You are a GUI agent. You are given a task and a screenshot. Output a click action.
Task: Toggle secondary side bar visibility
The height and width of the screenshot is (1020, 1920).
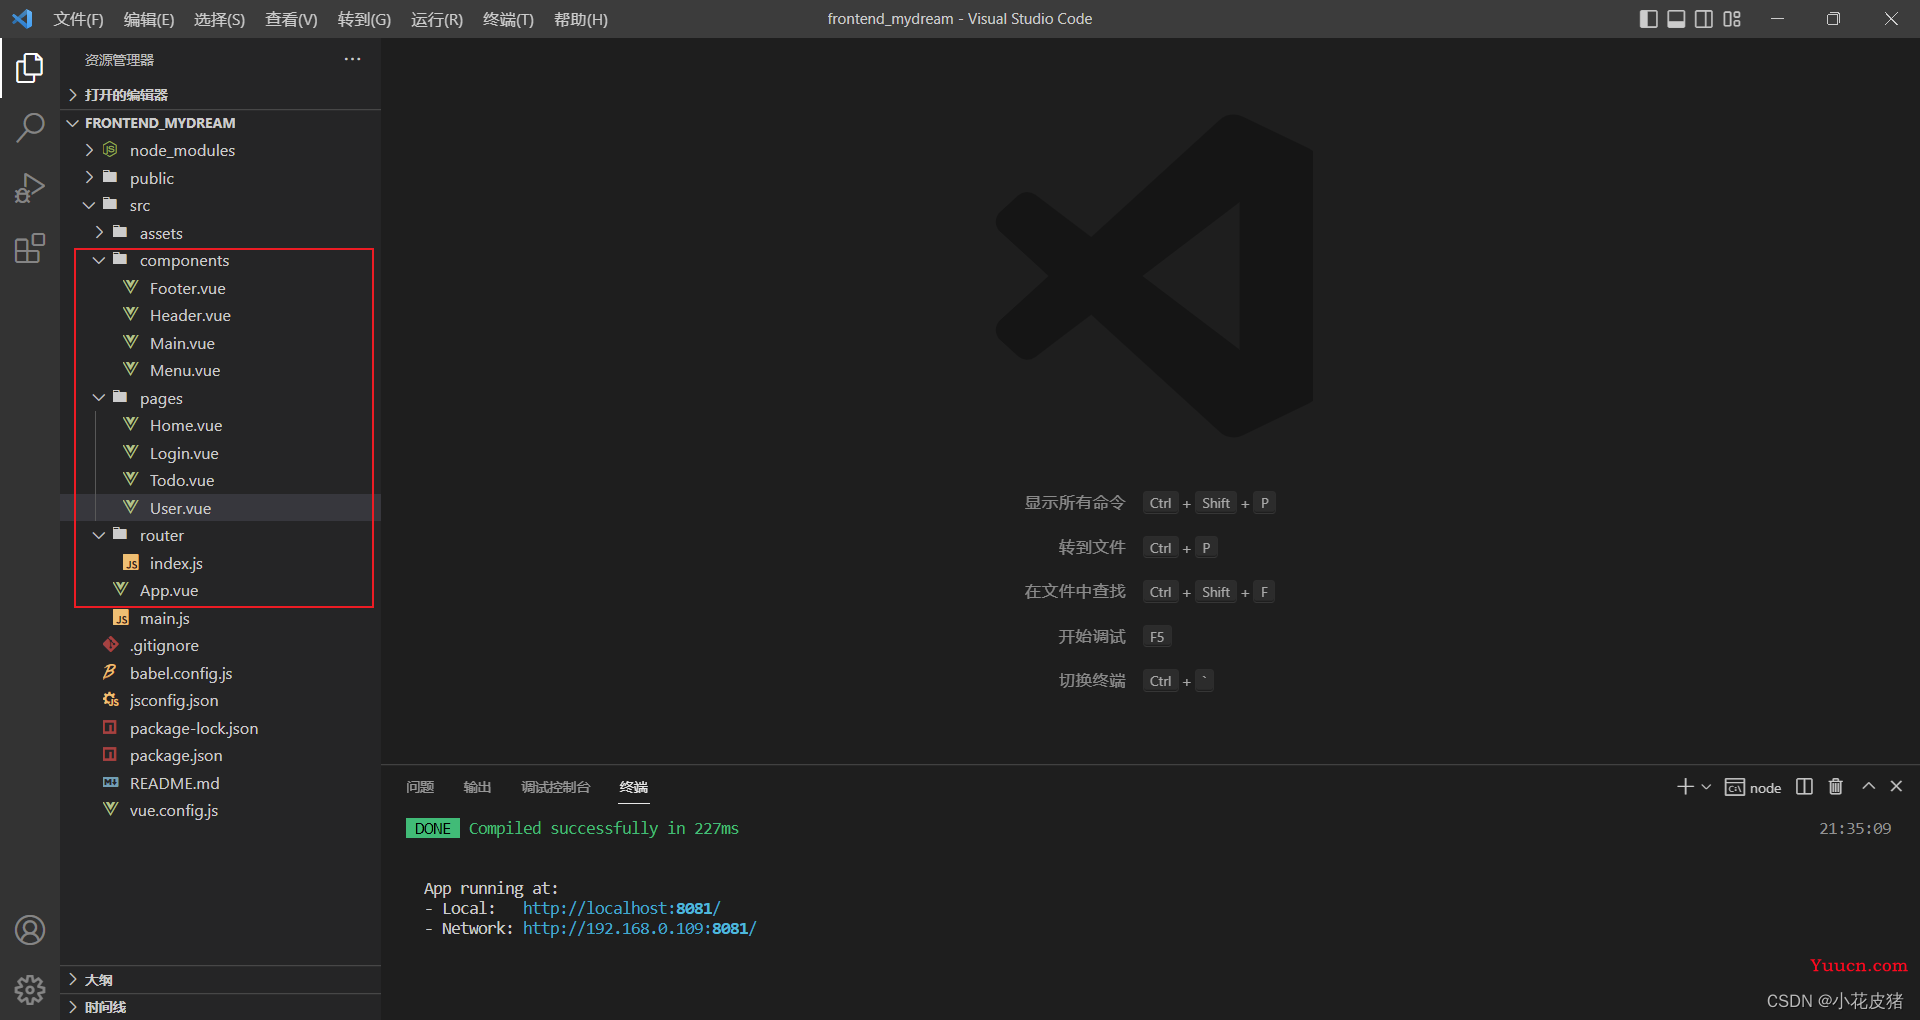pyautogui.click(x=1704, y=19)
